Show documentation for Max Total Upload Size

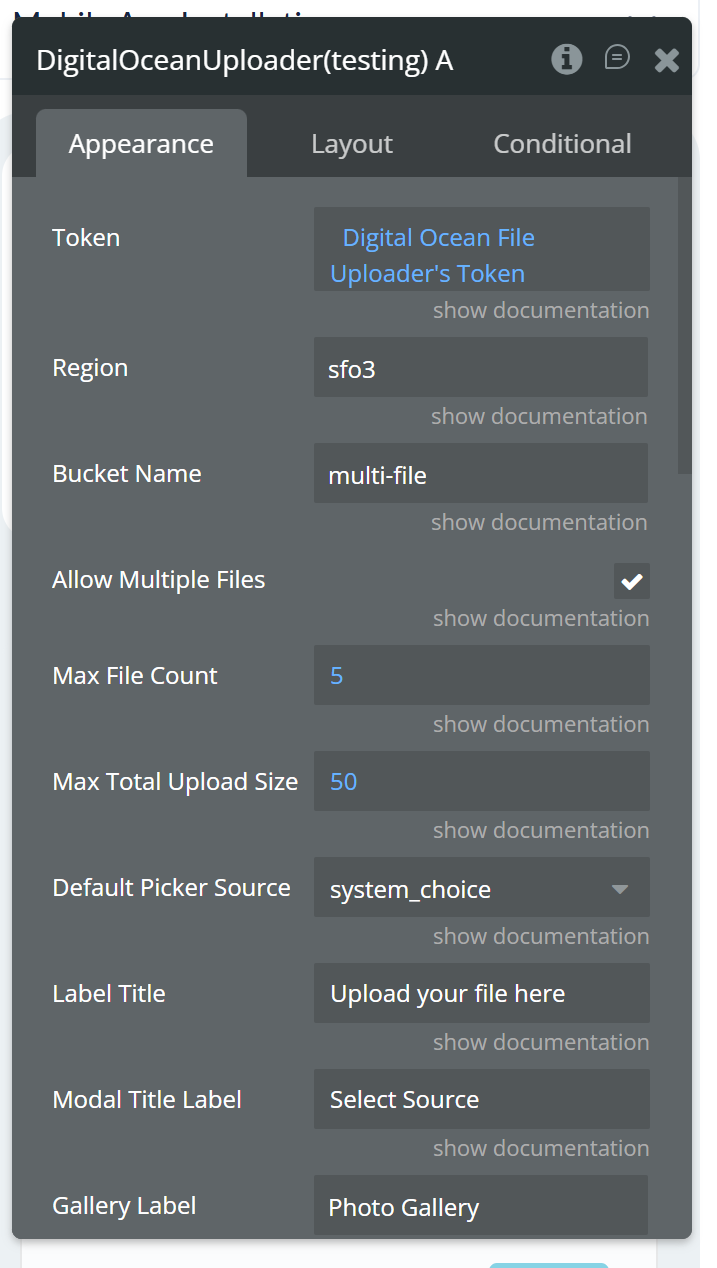coord(541,830)
